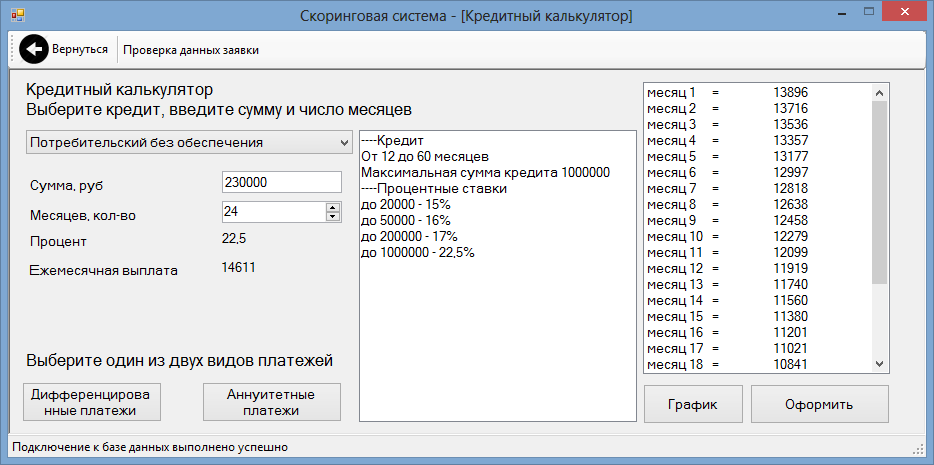Click the Кредитный калькулятор heading
Viewport: 934px width, 465px height.
[x=119, y=91]
